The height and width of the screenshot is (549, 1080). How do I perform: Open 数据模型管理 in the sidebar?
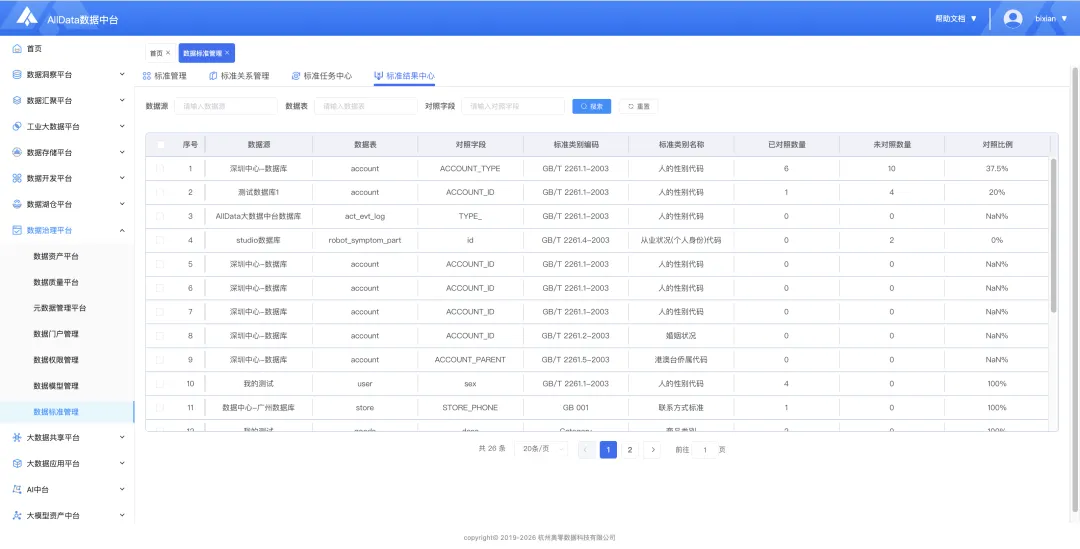coord(56,386)
